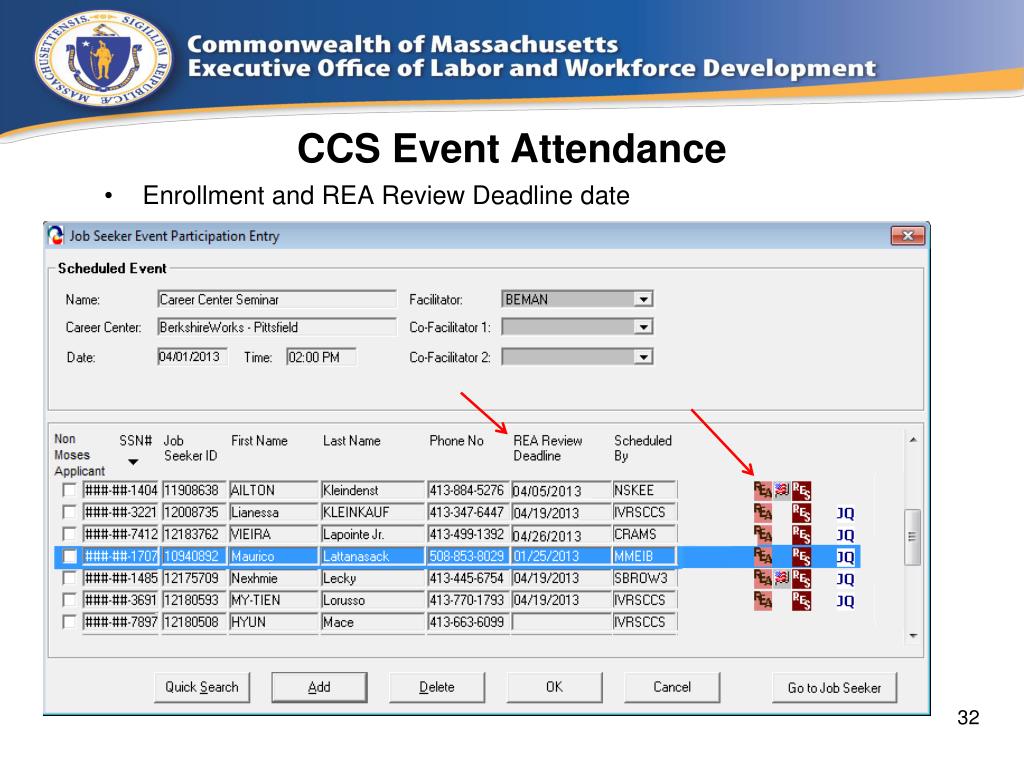Click the RES icon in the Lapointe Jr. row
The width and height of the screenshot is (1024, 768).
tap(801, 535)
